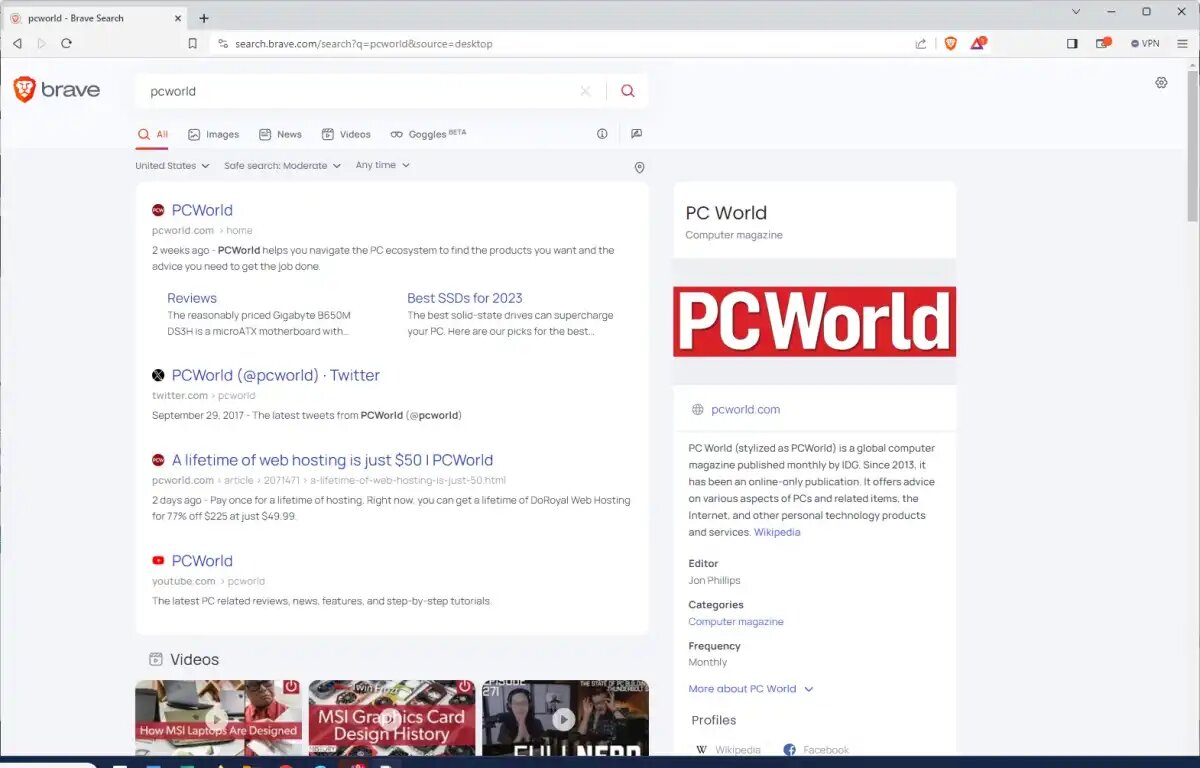
Task: Click editor name Jon Phillips
Action: point(714,580)
